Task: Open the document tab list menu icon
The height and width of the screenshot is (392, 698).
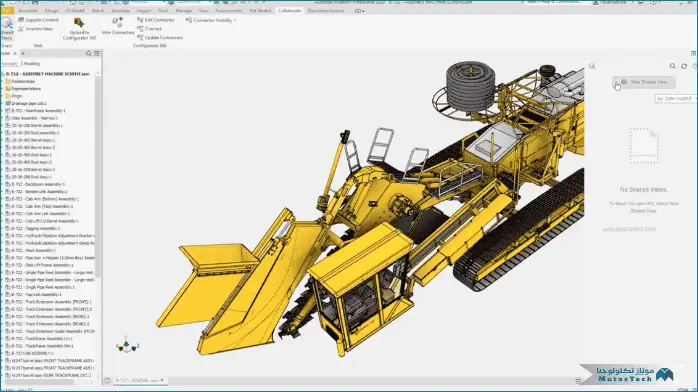Action: pyautogui.click(x=578, y=381)
